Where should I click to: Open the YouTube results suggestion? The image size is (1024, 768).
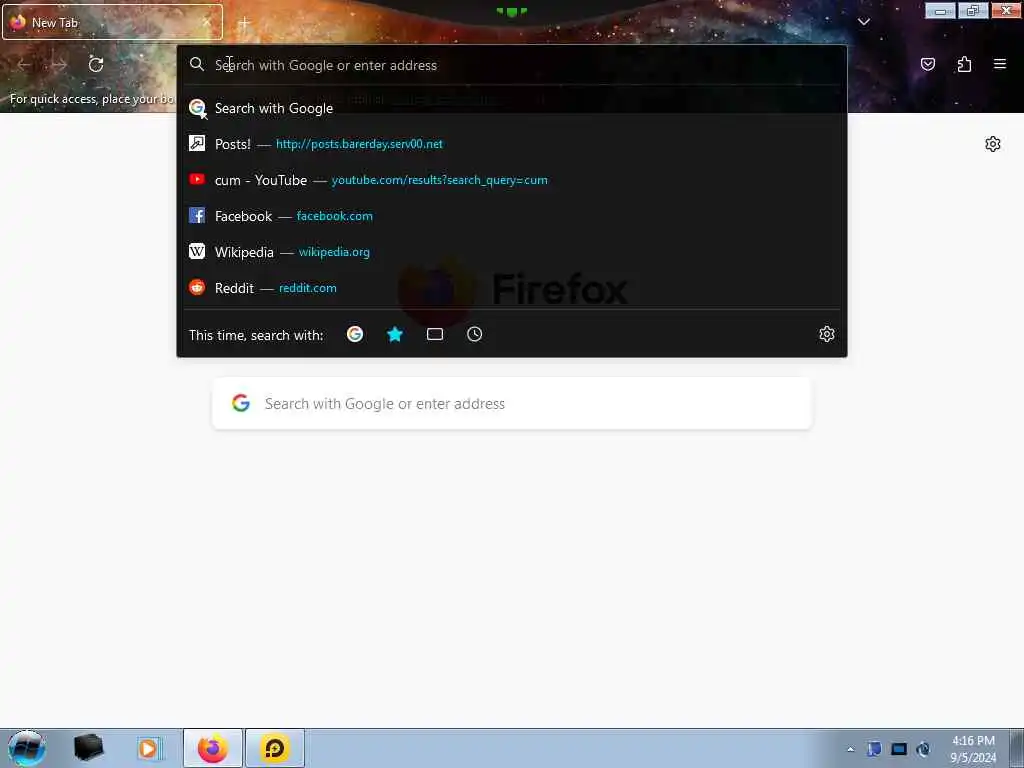pos(512,180)
